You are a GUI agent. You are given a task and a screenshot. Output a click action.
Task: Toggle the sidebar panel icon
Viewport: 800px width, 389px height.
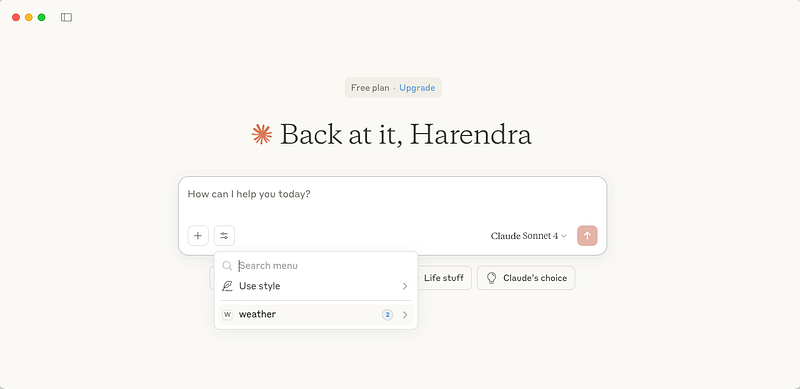[x=66, y=17]
